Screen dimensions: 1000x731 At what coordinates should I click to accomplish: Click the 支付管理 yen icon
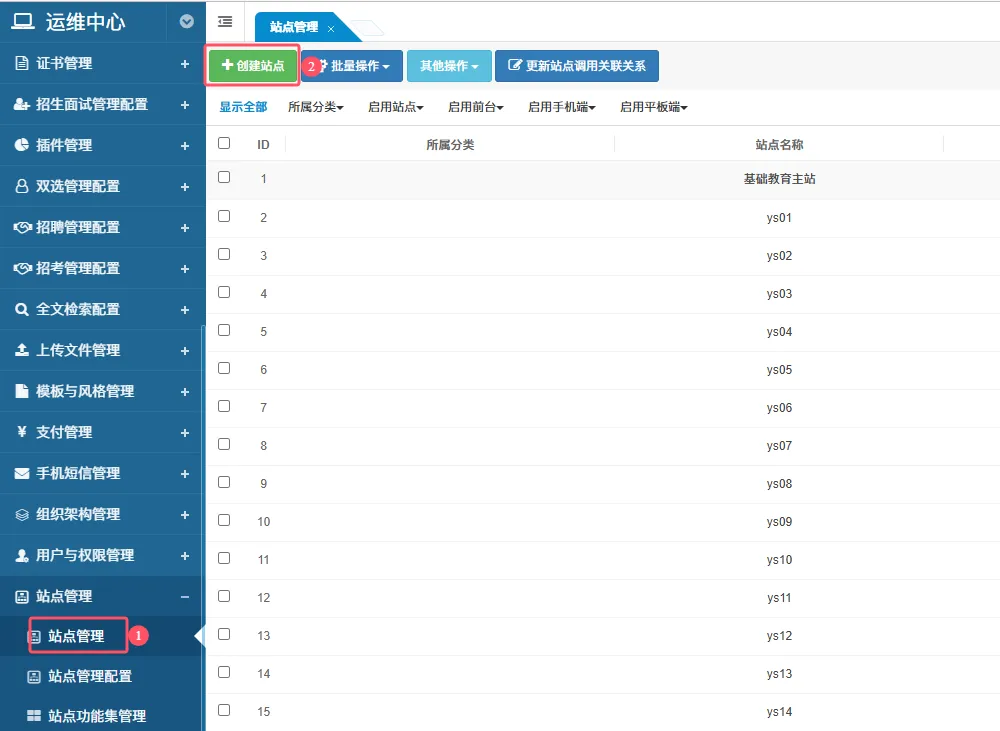pos(22,432)
